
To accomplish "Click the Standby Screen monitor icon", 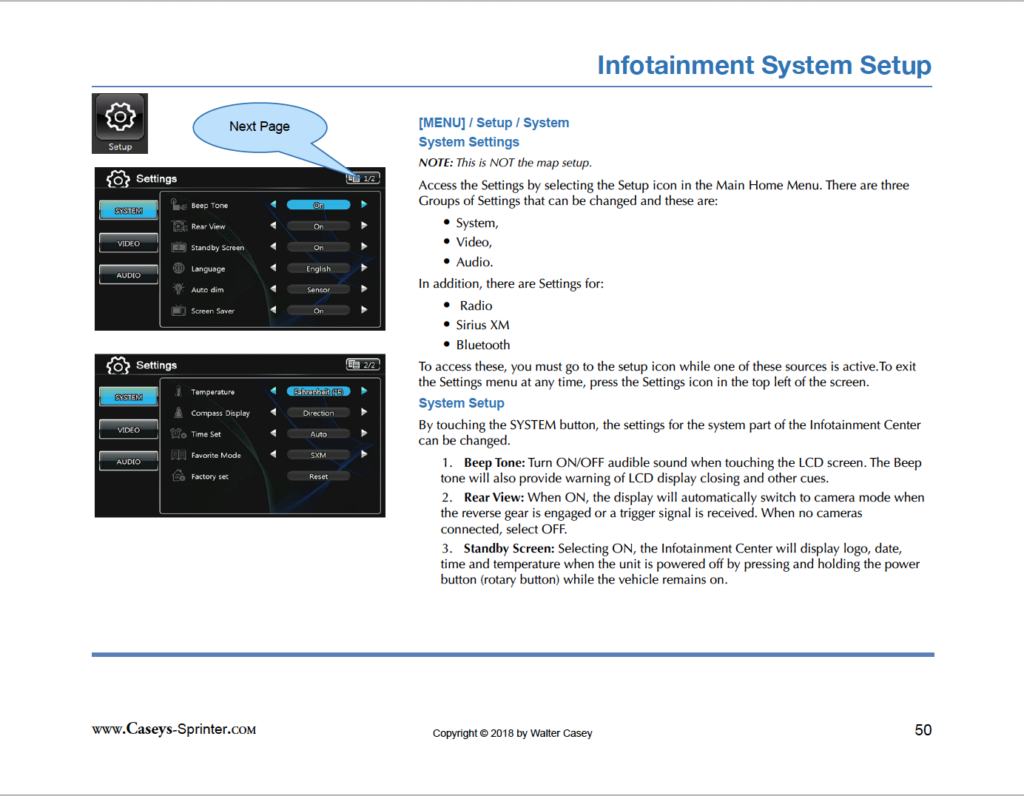I will tap(178, 248).
